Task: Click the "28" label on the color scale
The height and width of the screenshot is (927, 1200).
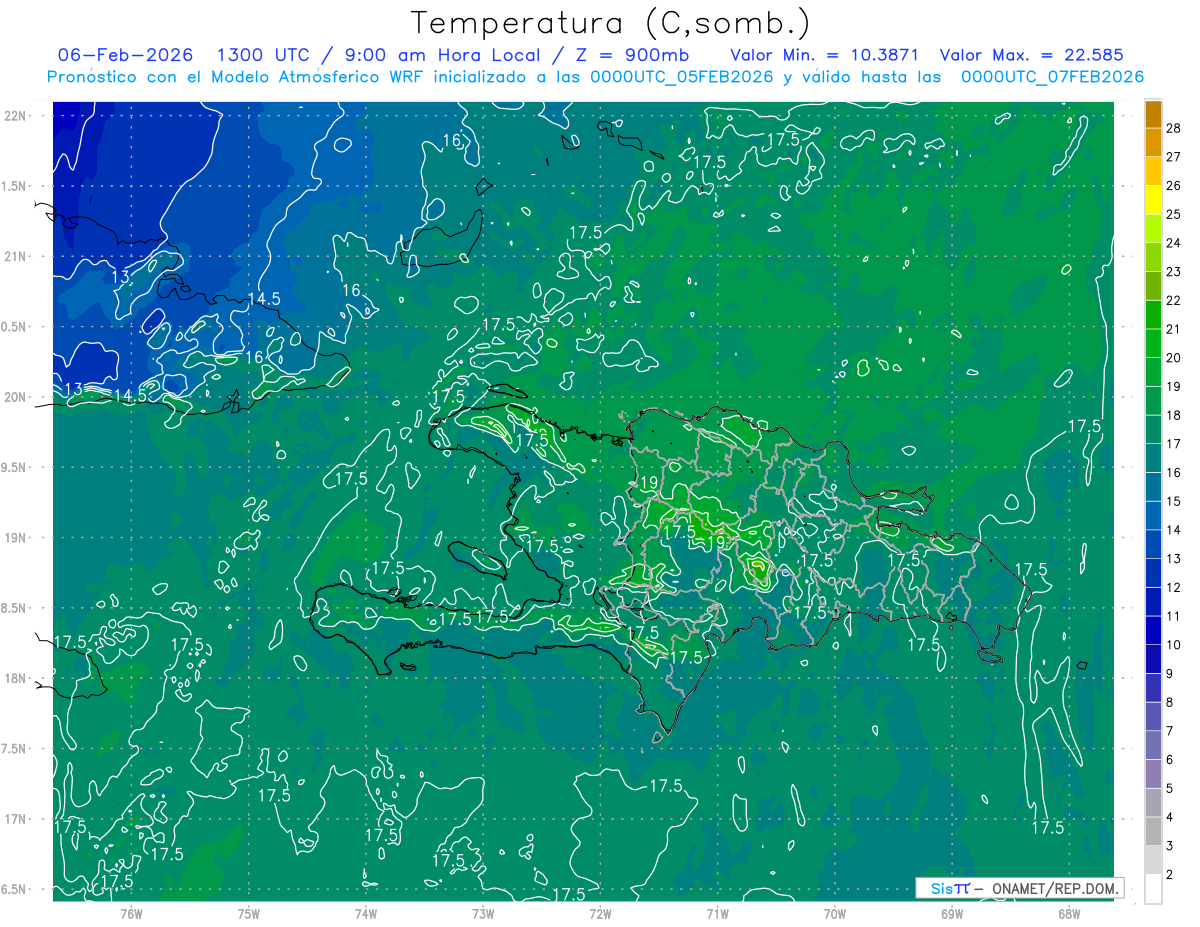Action: (x=1174, y=127)
